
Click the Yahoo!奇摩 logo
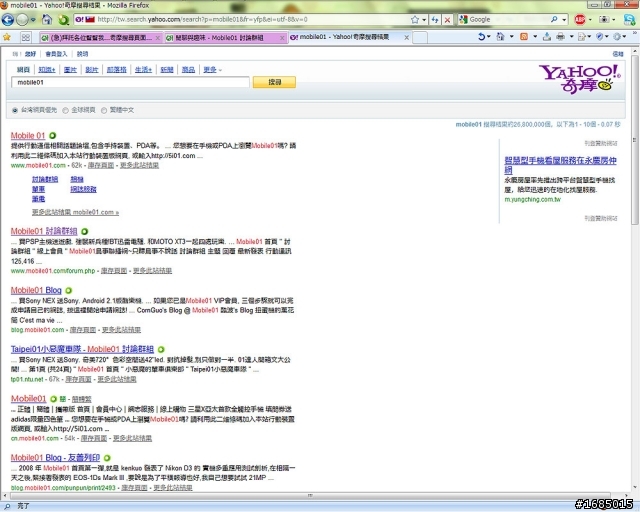pos(580,78)
